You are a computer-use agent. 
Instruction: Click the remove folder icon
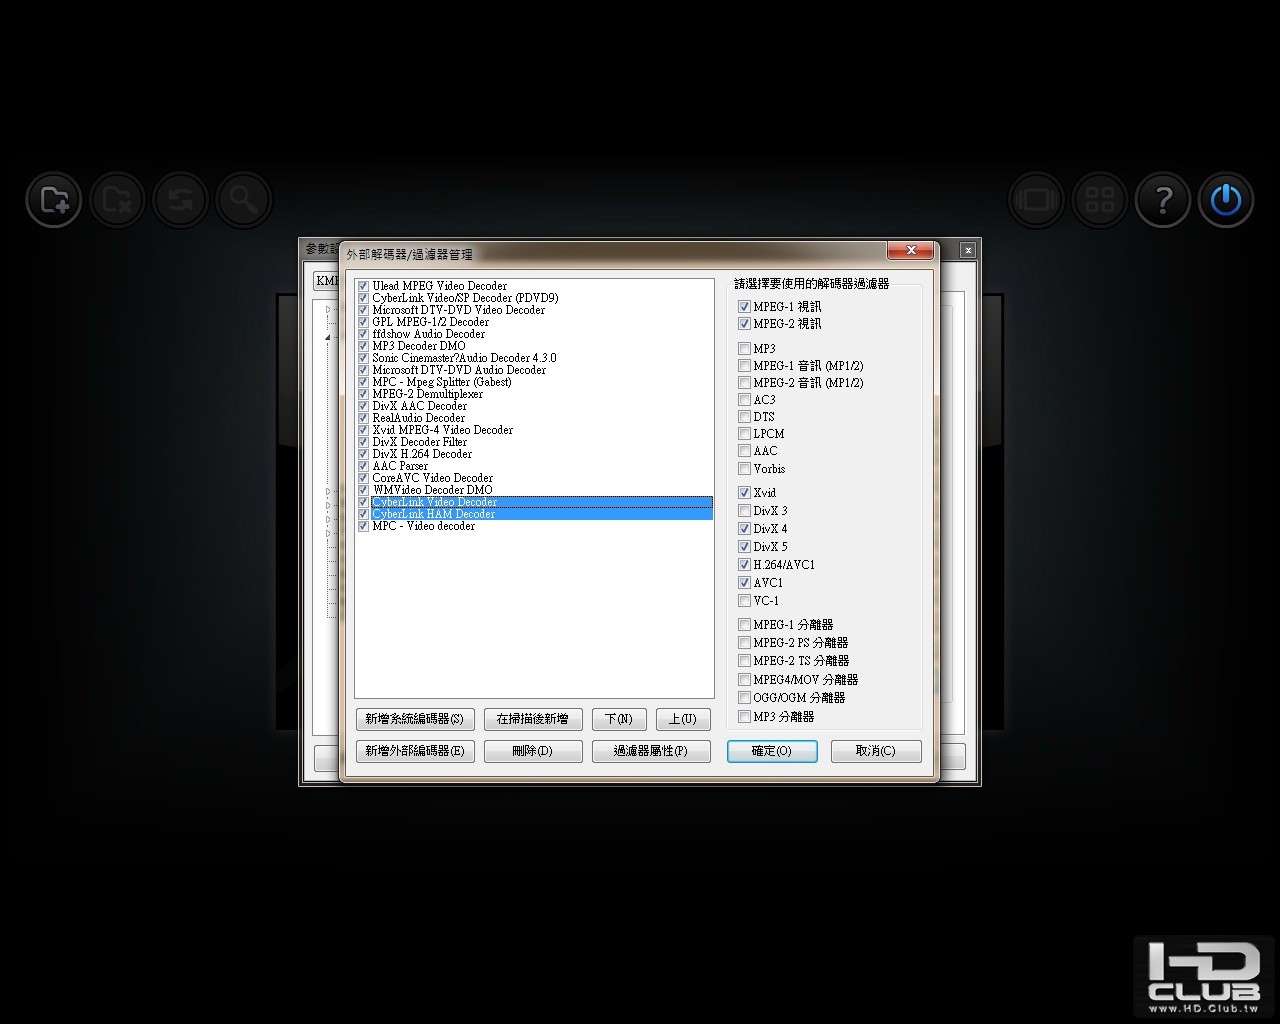pos(117,200)
